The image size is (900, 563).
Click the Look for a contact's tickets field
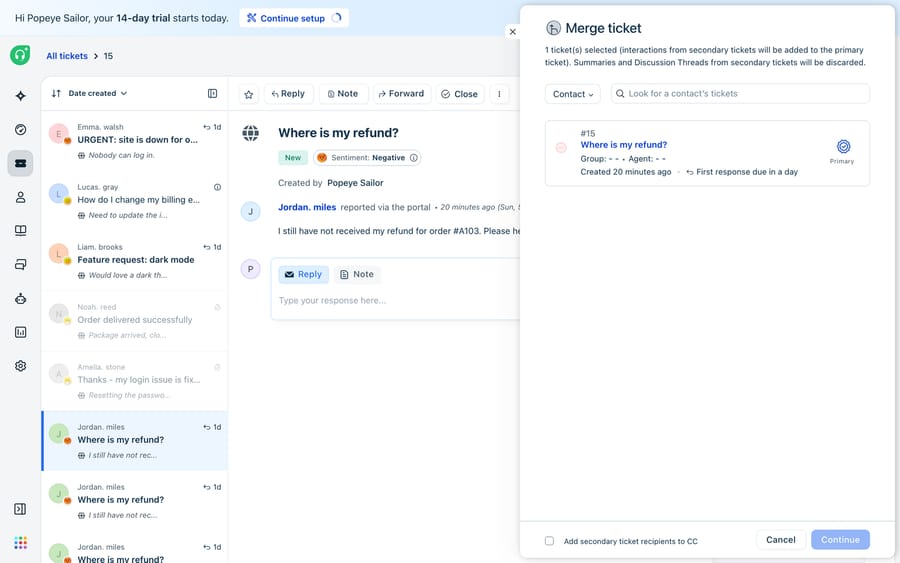740,94
